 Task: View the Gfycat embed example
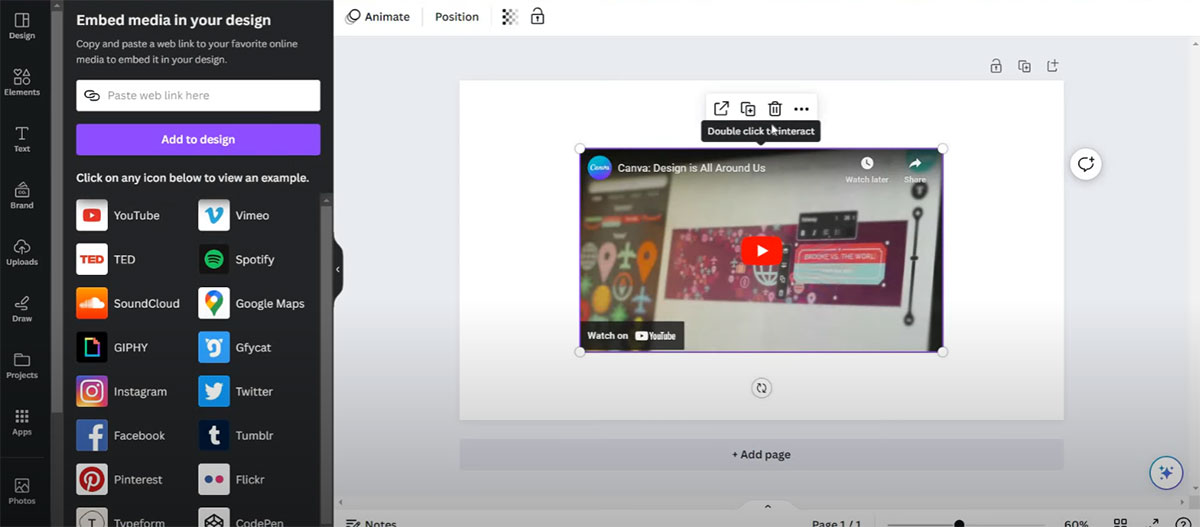[235, 347]
